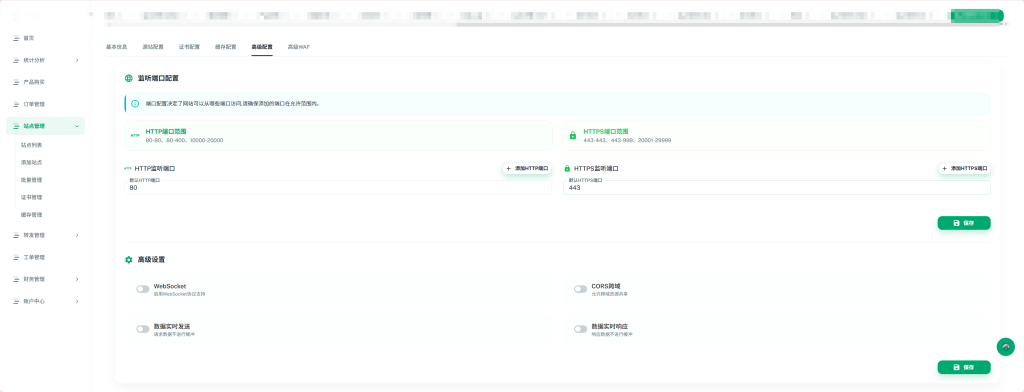
Task: Click the green button in the top-right header
Action: (x=977, y=16)
